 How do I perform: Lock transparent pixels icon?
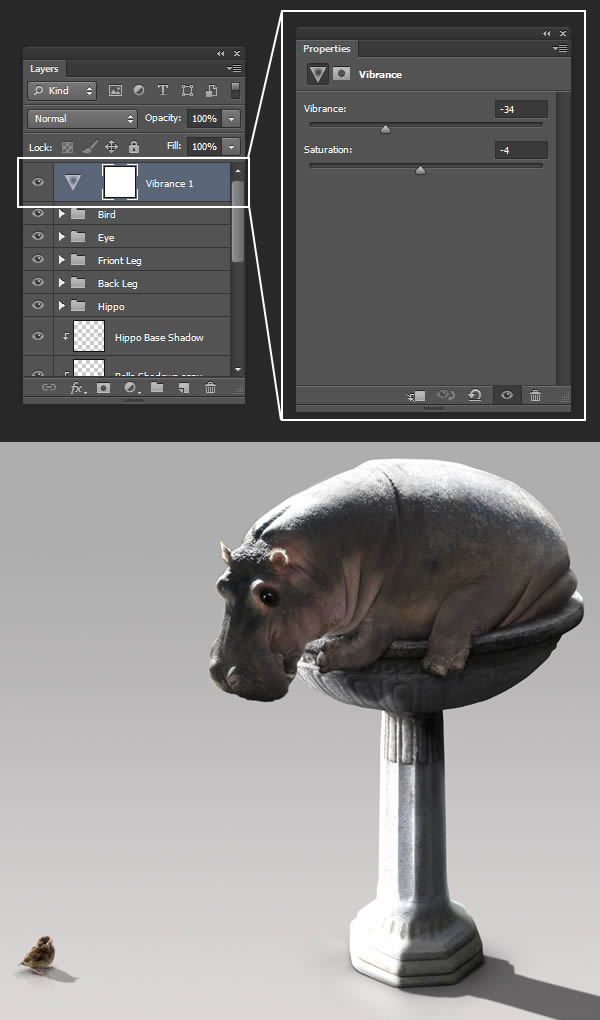click(x=67, y=147)
